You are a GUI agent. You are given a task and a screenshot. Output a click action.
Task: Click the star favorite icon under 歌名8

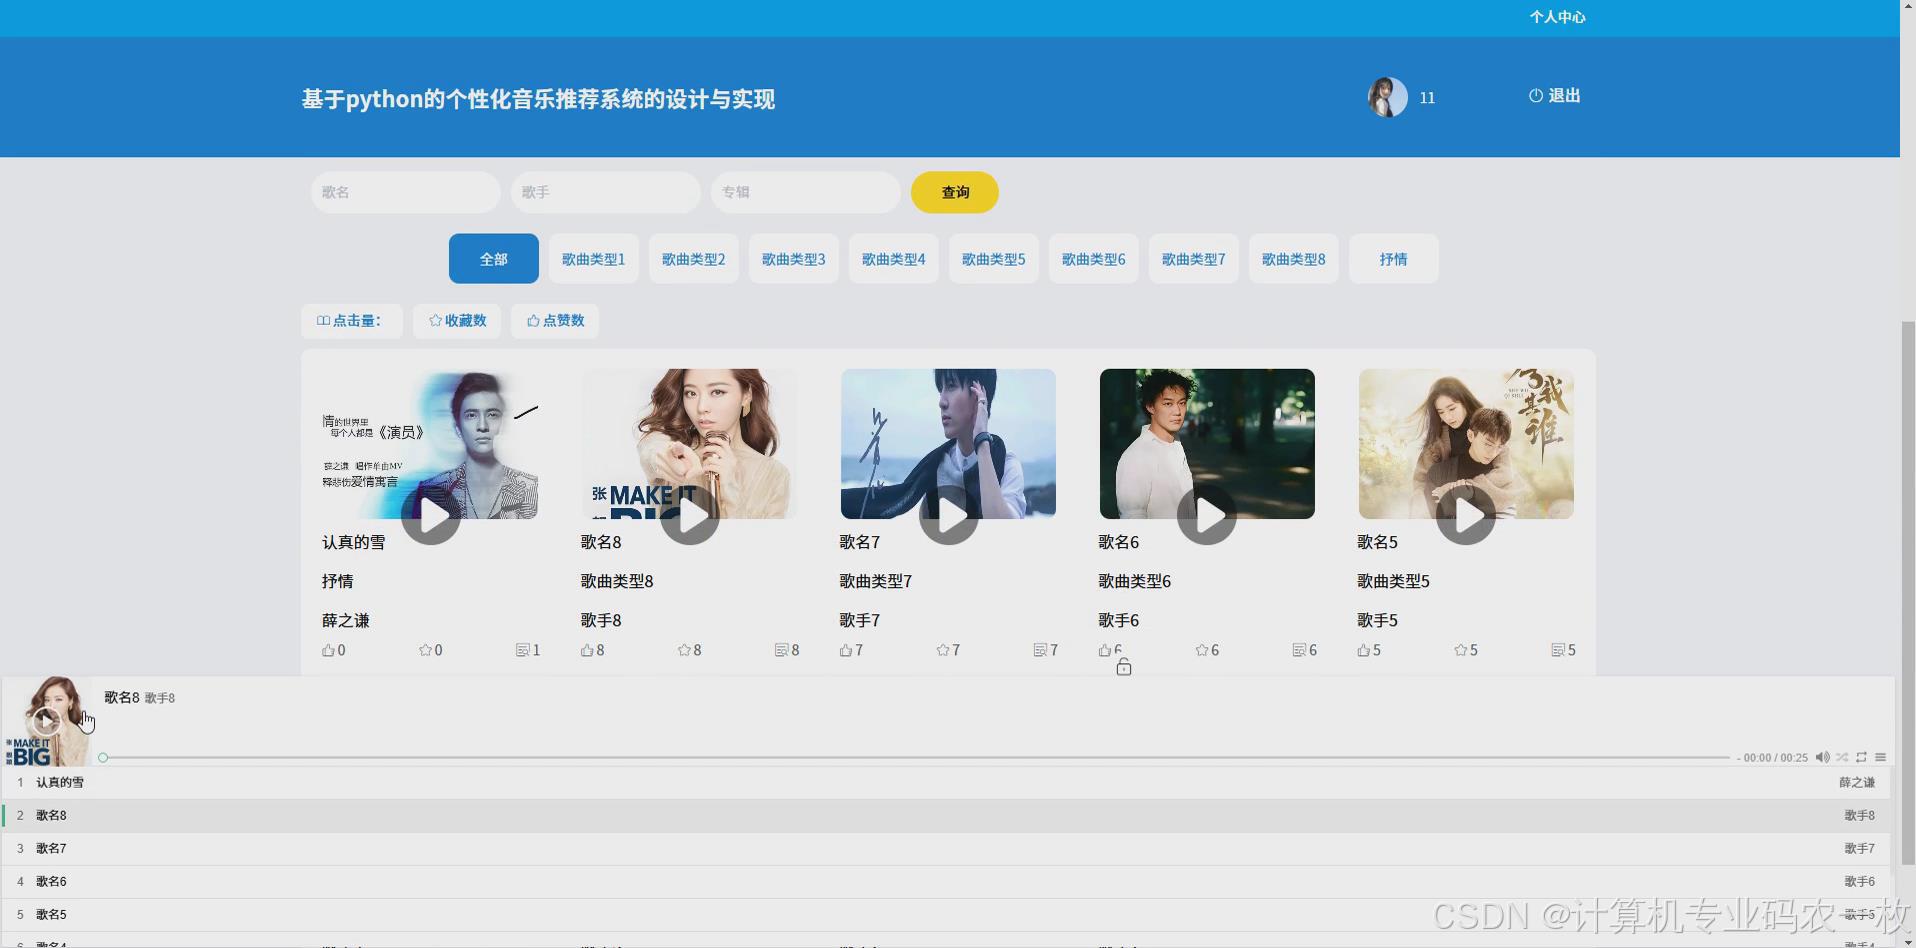[685, 649]
